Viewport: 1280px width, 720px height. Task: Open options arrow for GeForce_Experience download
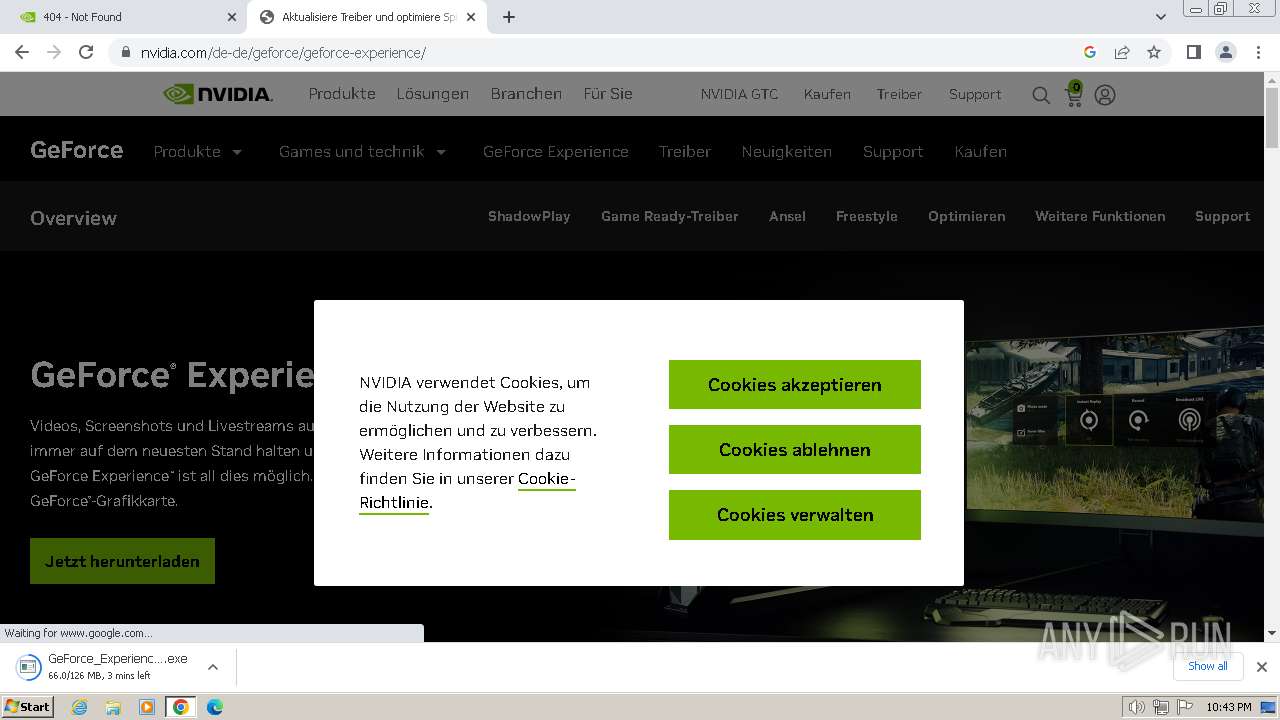(212, 667)
